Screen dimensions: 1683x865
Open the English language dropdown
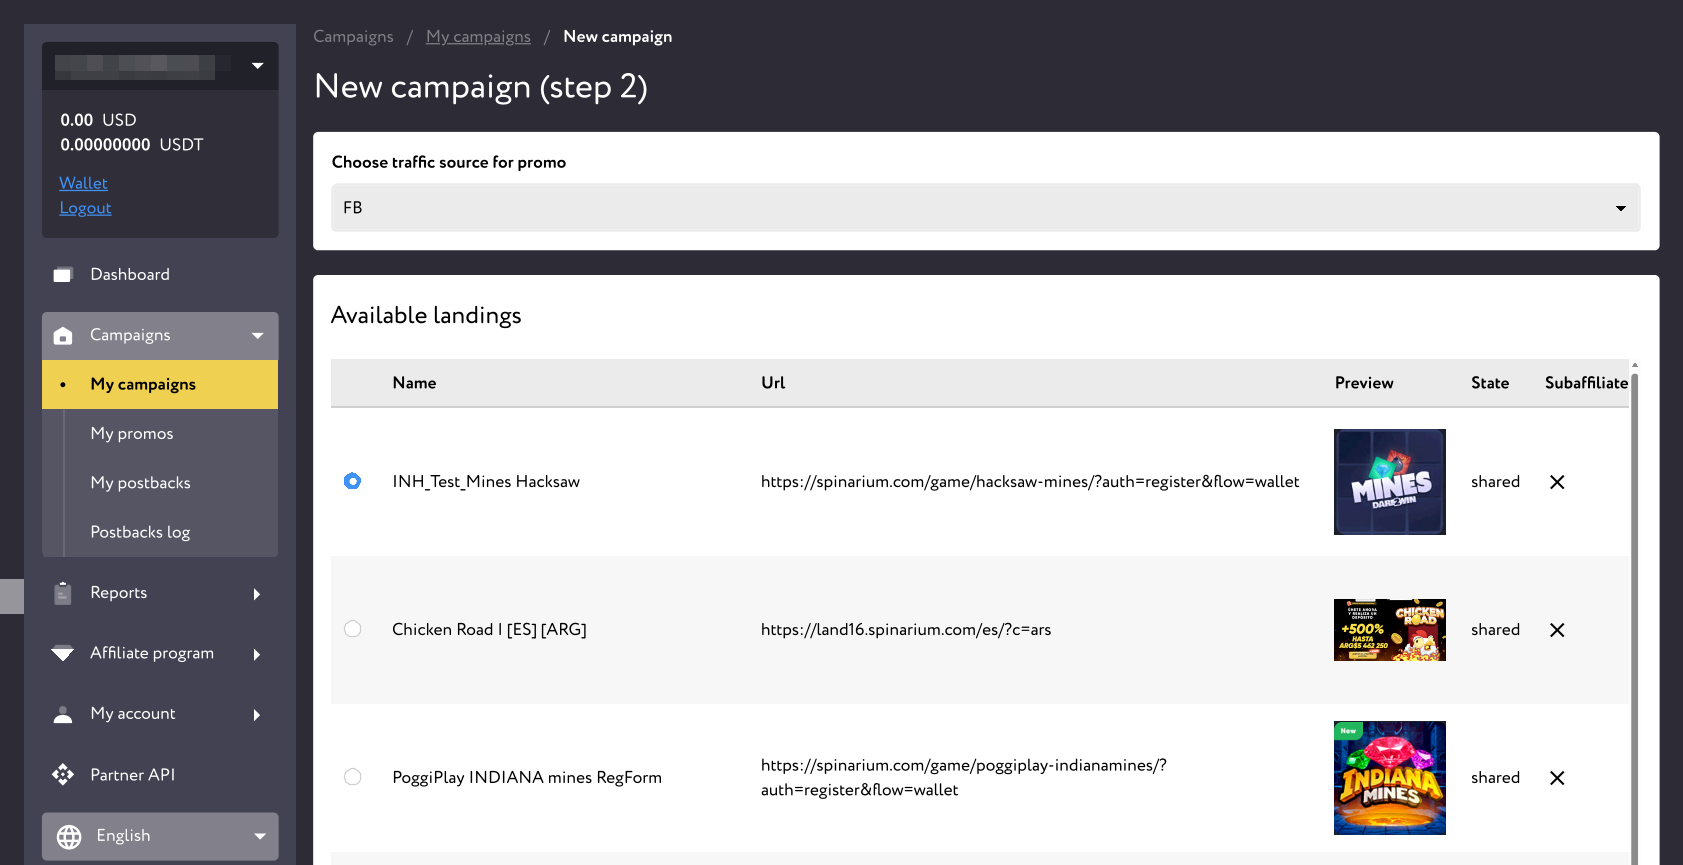160,837
